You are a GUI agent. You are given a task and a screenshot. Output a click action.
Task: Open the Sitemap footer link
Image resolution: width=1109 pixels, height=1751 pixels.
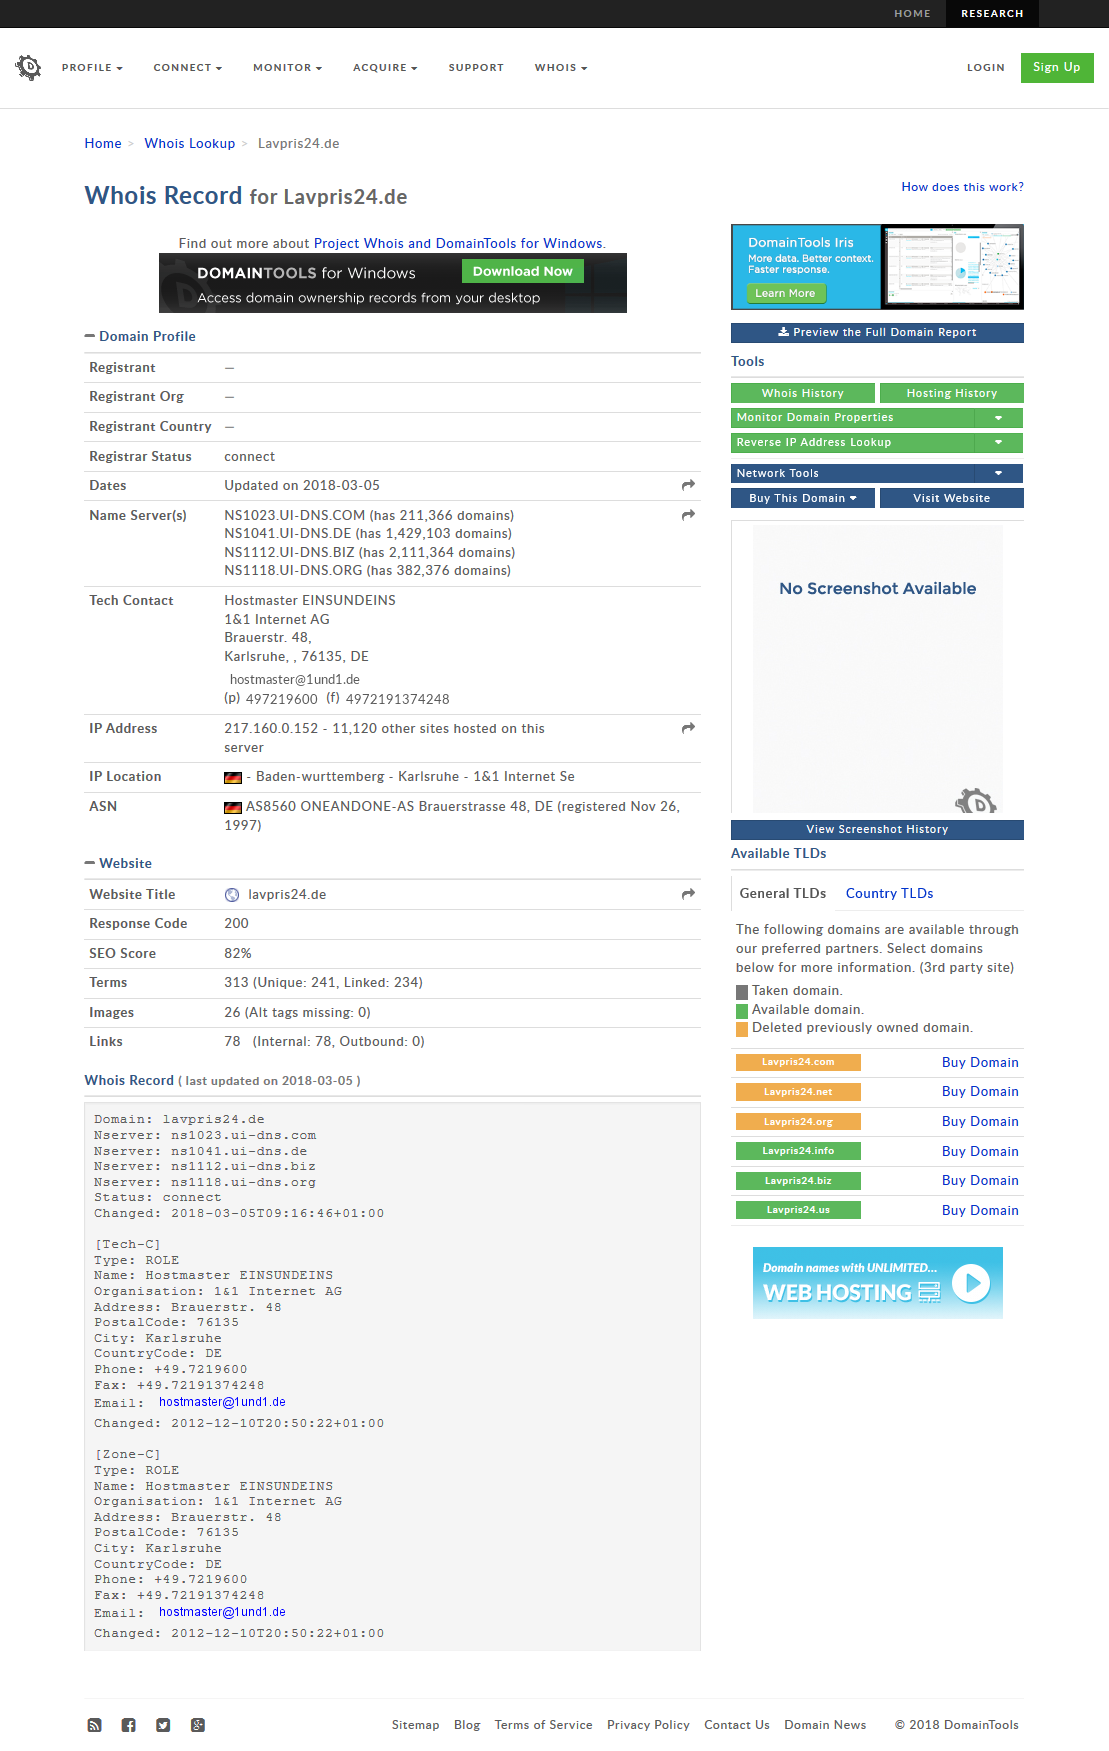pos(415,1725)
